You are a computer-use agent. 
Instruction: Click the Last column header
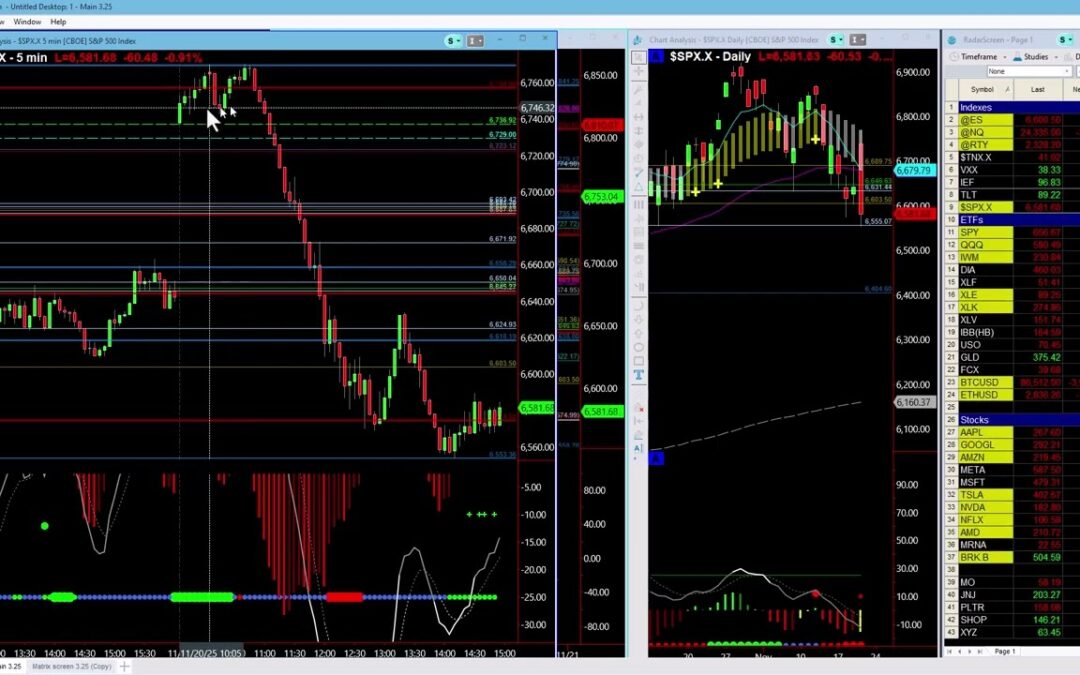click(1038, 89)
